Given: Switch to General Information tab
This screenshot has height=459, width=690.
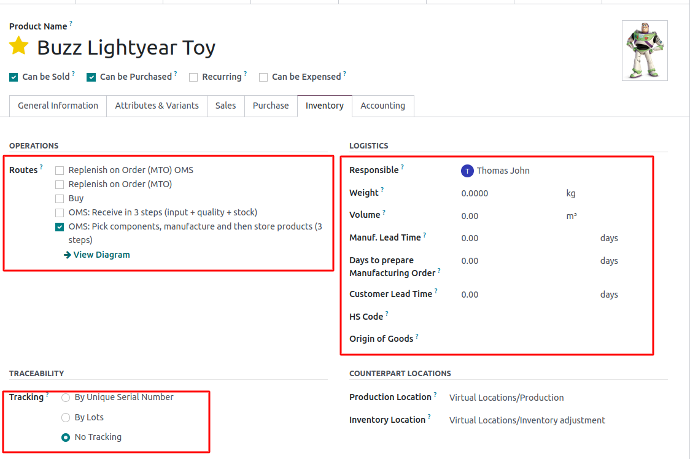Looking at the screenshot, I should (x=58, y=106).
